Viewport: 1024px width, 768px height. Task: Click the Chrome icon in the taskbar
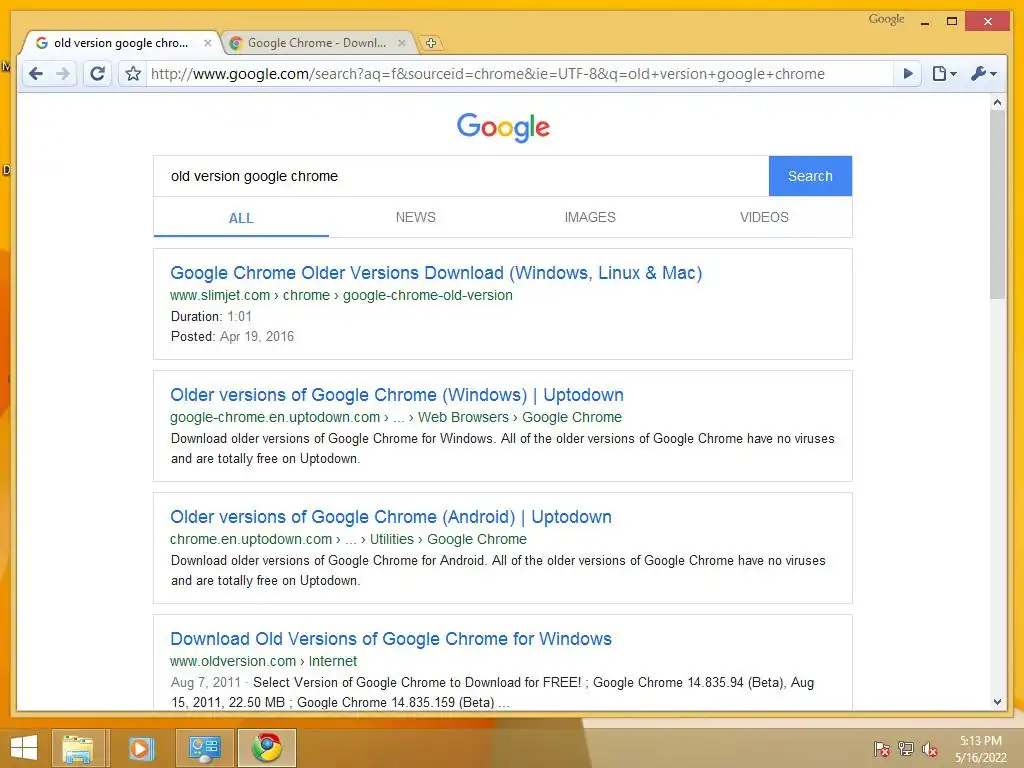(x=266, y=748)
